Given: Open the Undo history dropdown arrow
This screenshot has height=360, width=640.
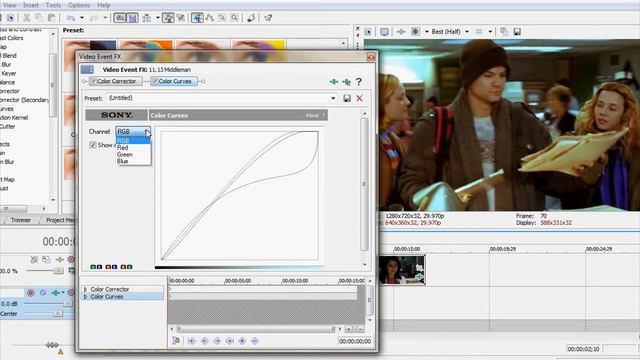Looking at the screenshot, I should coord(82,18).
